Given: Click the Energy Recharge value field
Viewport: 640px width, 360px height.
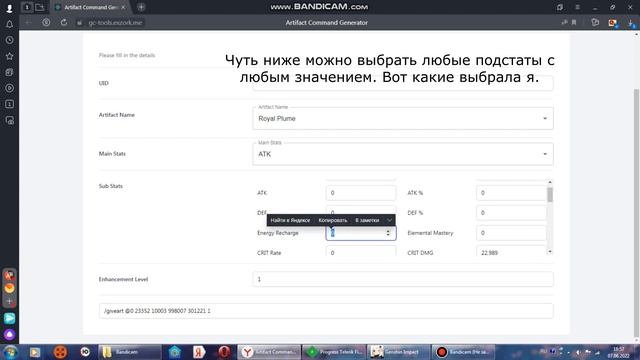Looking at the screenshot, I should (x=361, y=233).
